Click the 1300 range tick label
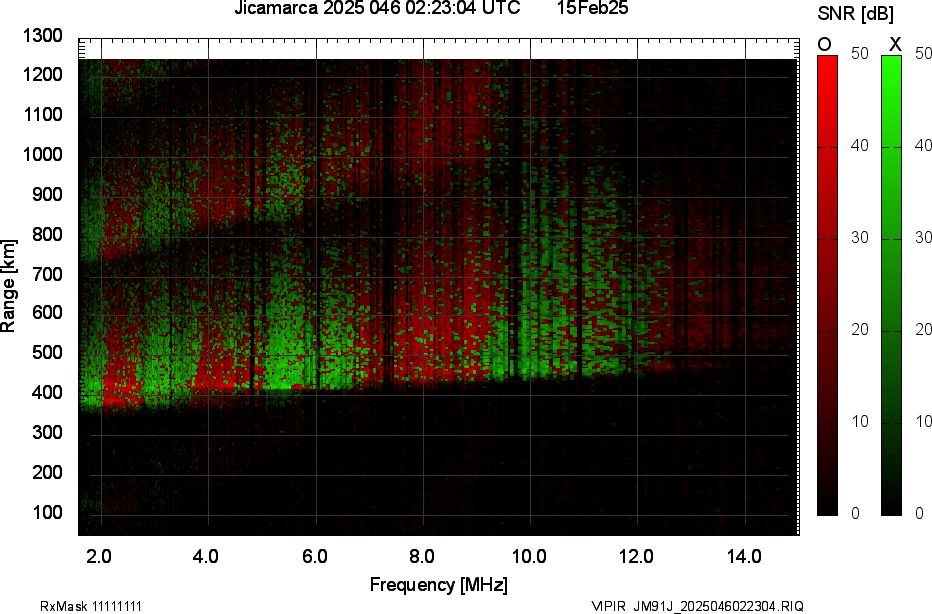Screen dimensions: 932x614 point(43,36)
